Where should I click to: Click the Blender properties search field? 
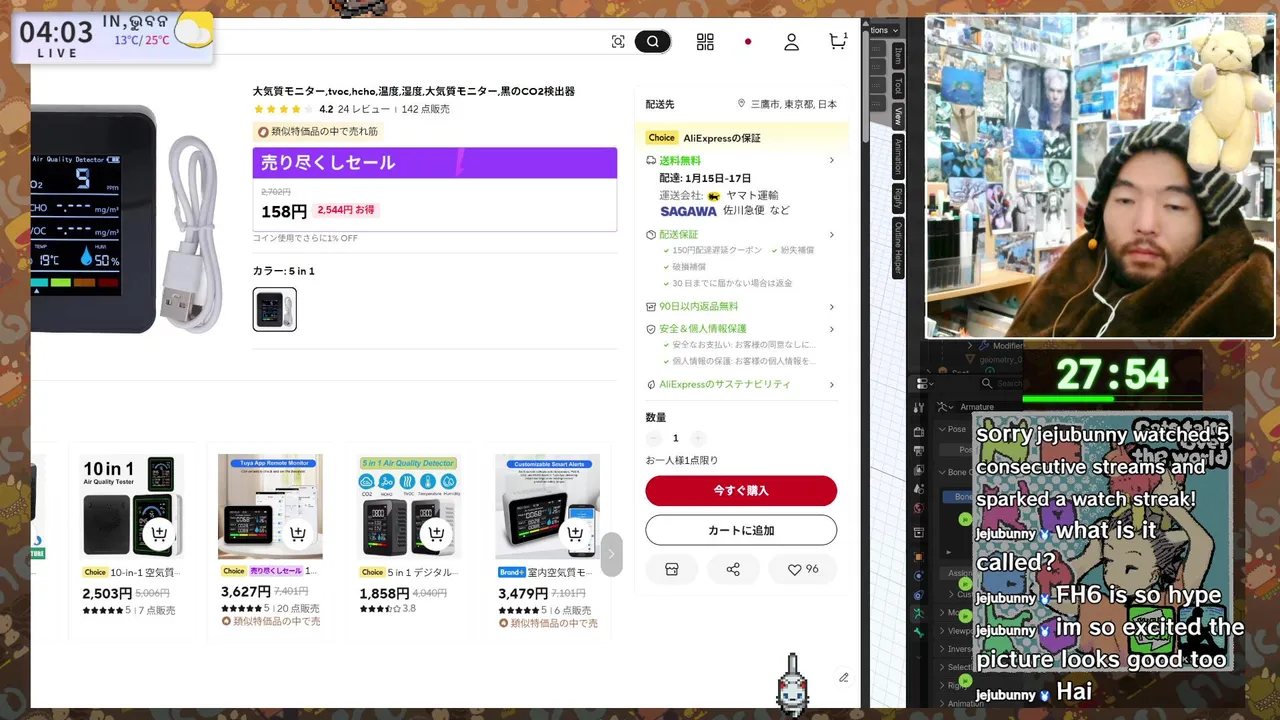coord(1001,383)
